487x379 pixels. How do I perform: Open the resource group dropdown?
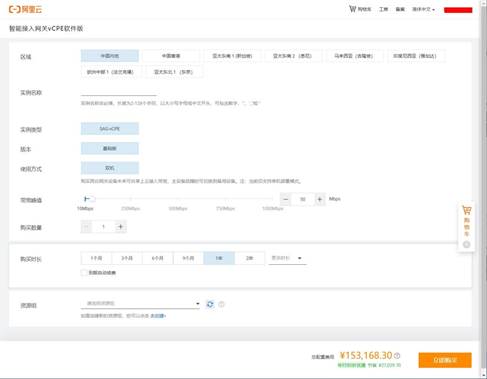point(140,303)
